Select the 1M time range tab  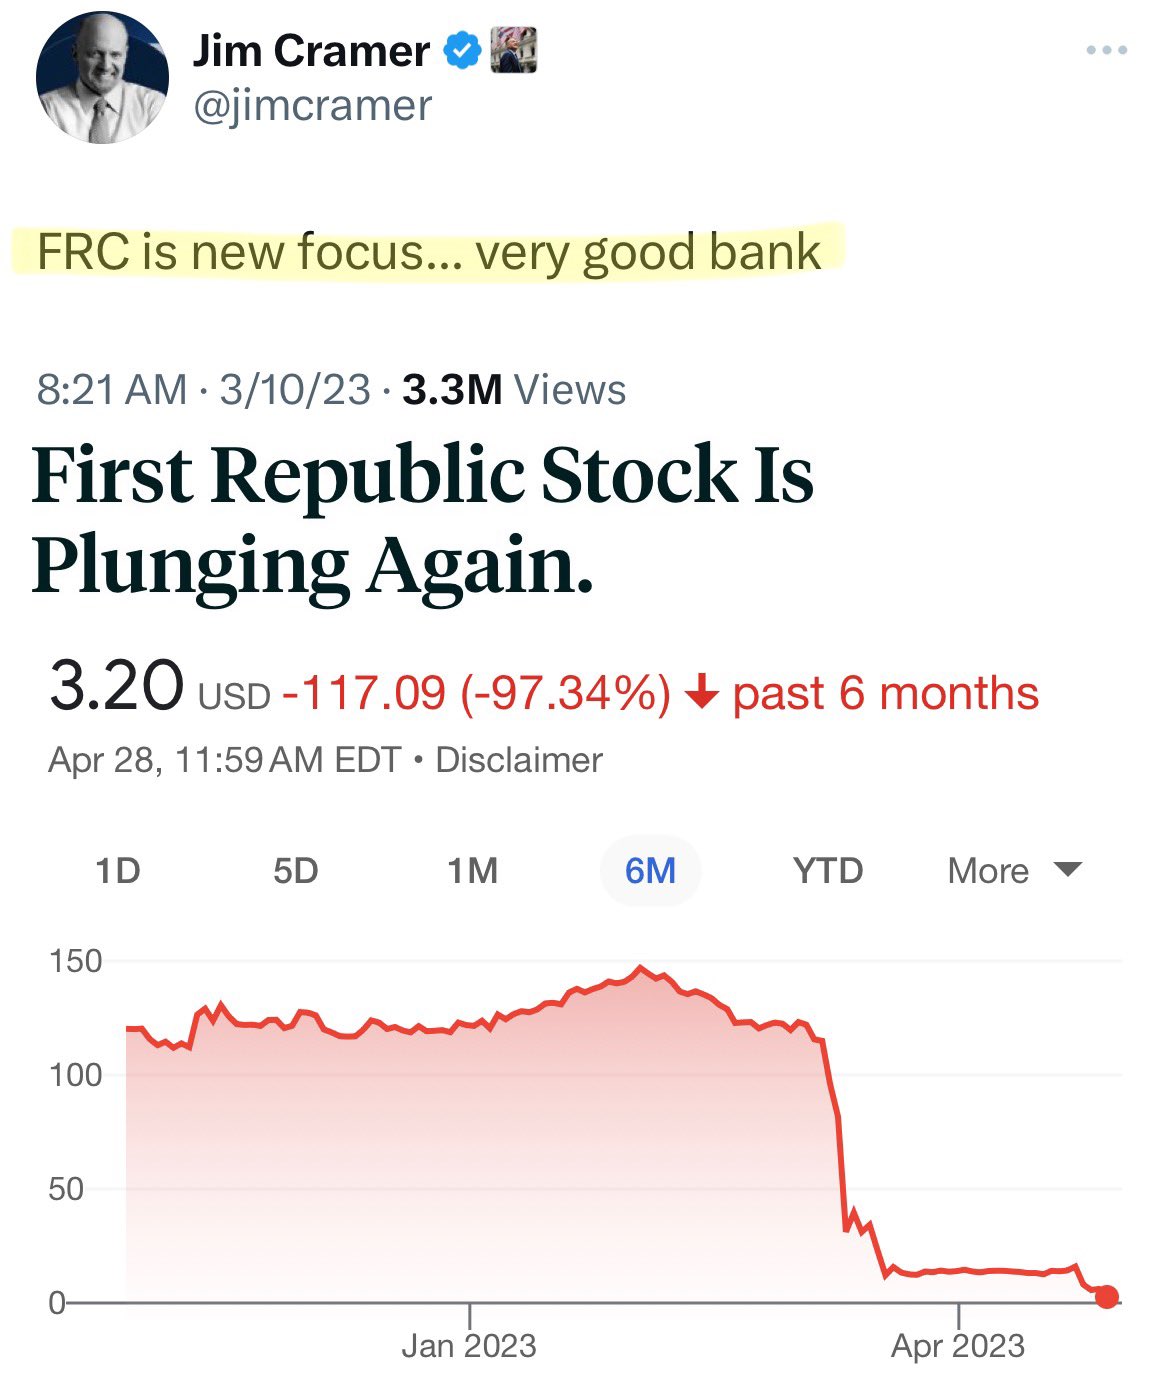click(472, 871)
